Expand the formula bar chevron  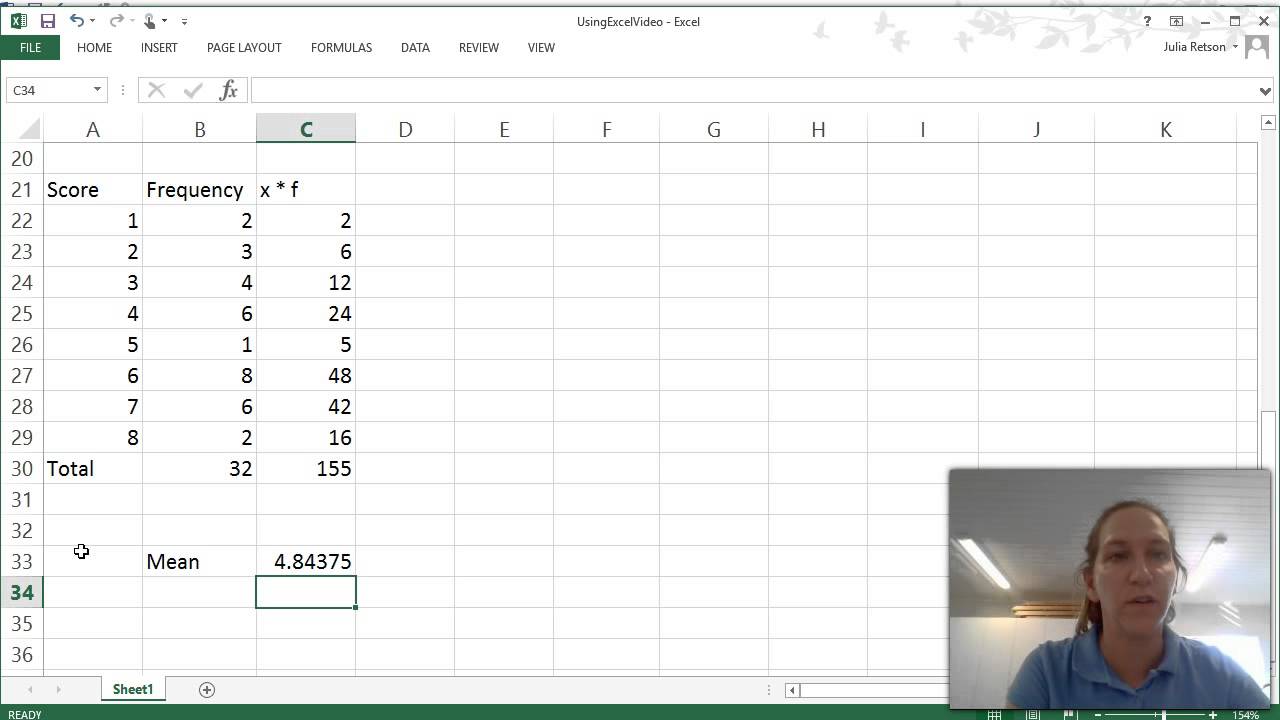pos(1266,91)
